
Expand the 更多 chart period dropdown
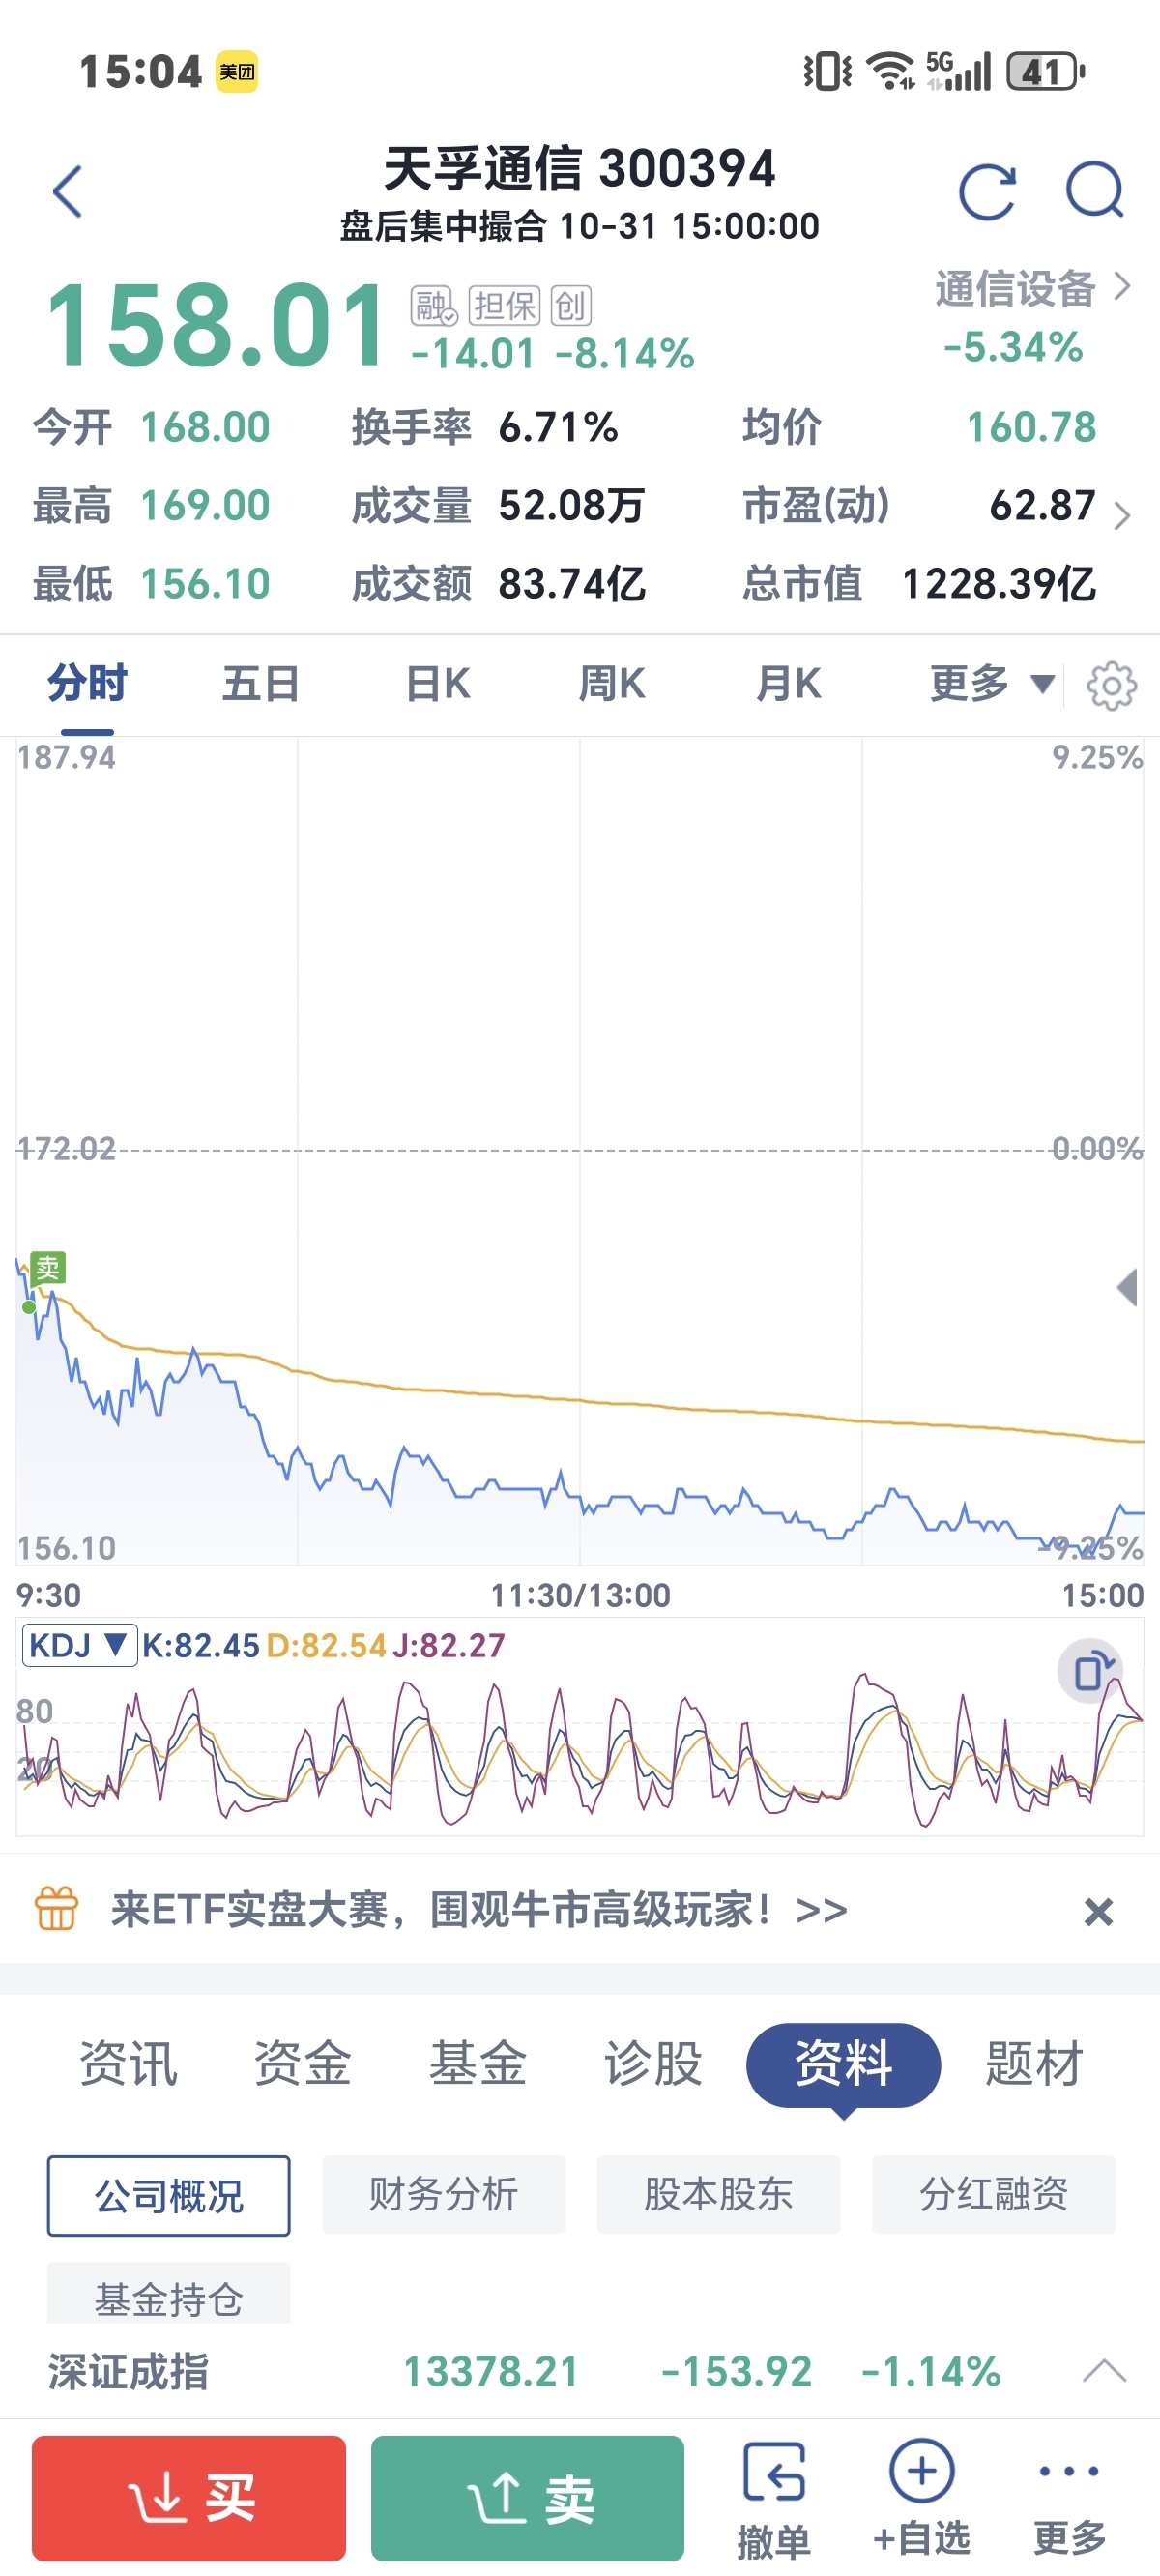(x=991, y=685)
